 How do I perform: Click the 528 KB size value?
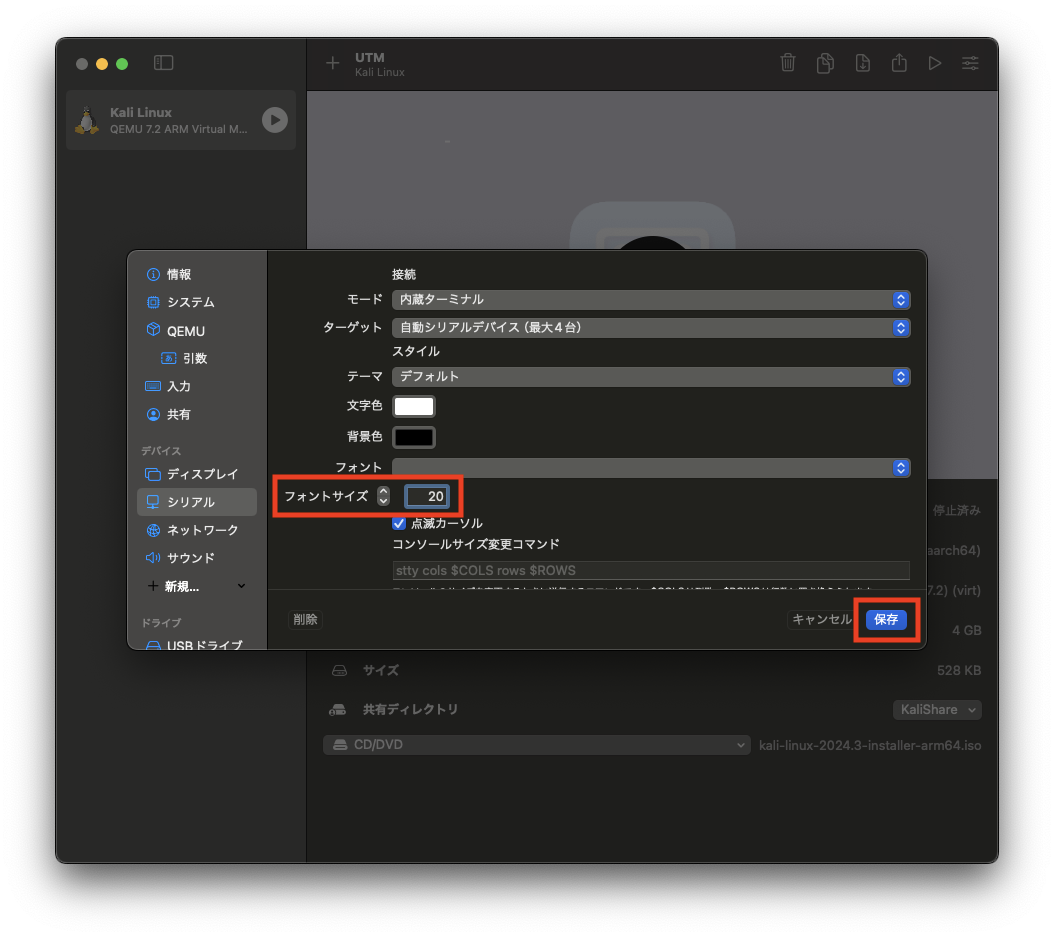pos(959,670)
